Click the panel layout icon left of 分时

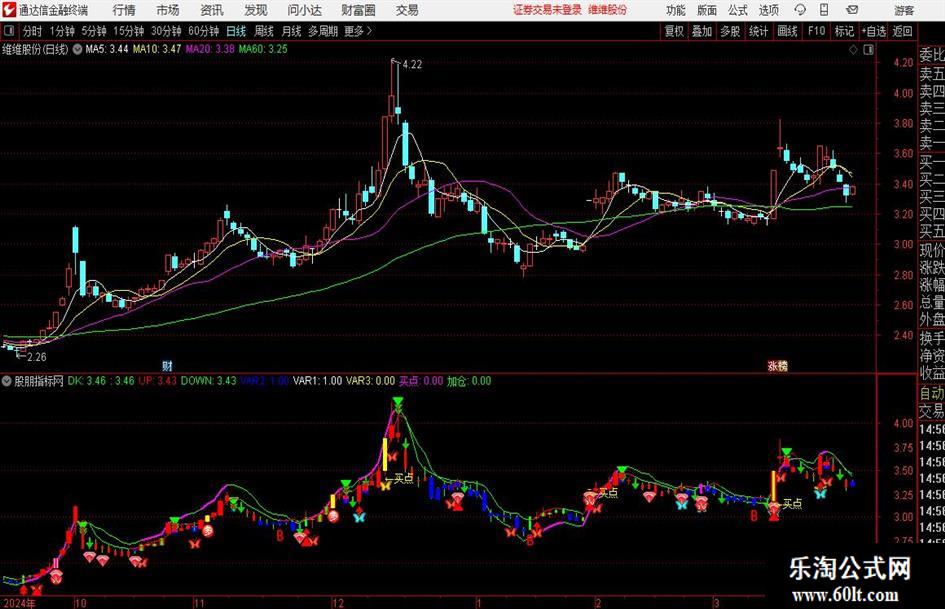click(x=8, y=31)
